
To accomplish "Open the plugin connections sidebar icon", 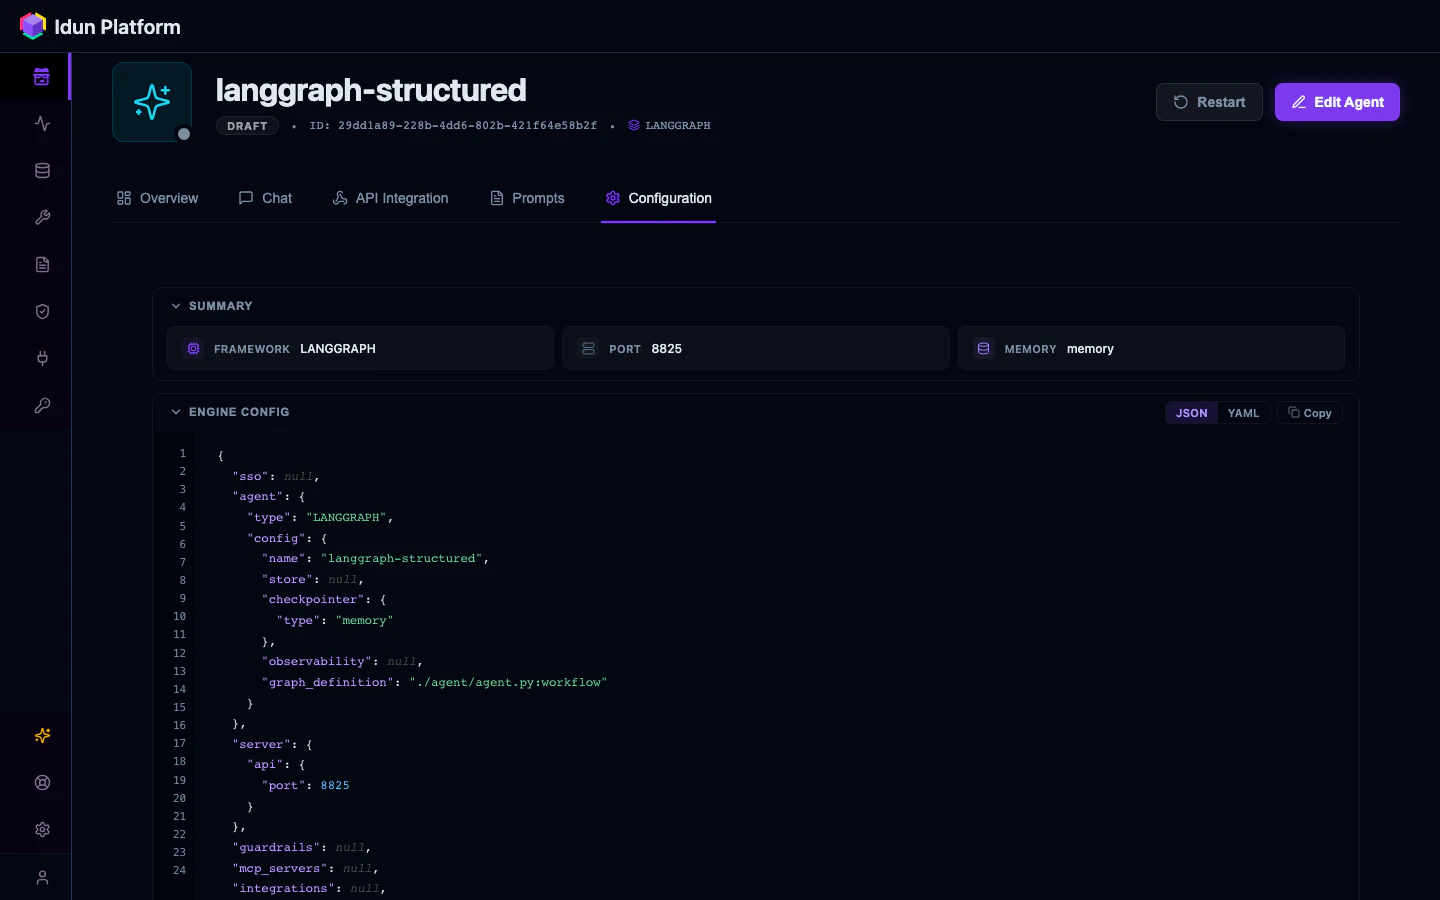I will [42, 358].
